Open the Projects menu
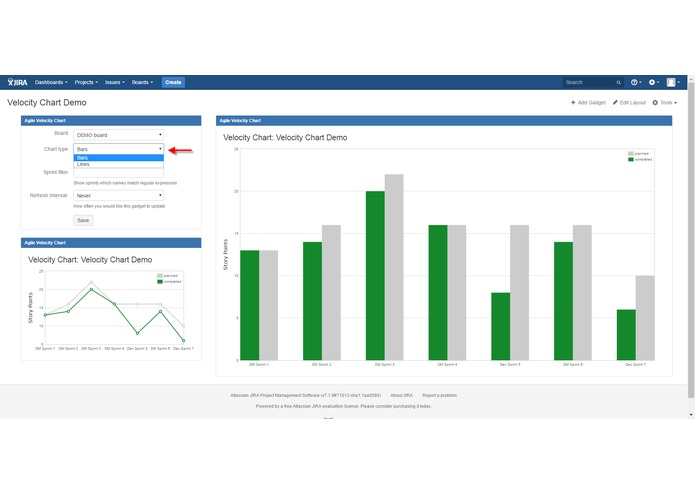This screenshot has height=494, width=695. pos(86,82)
